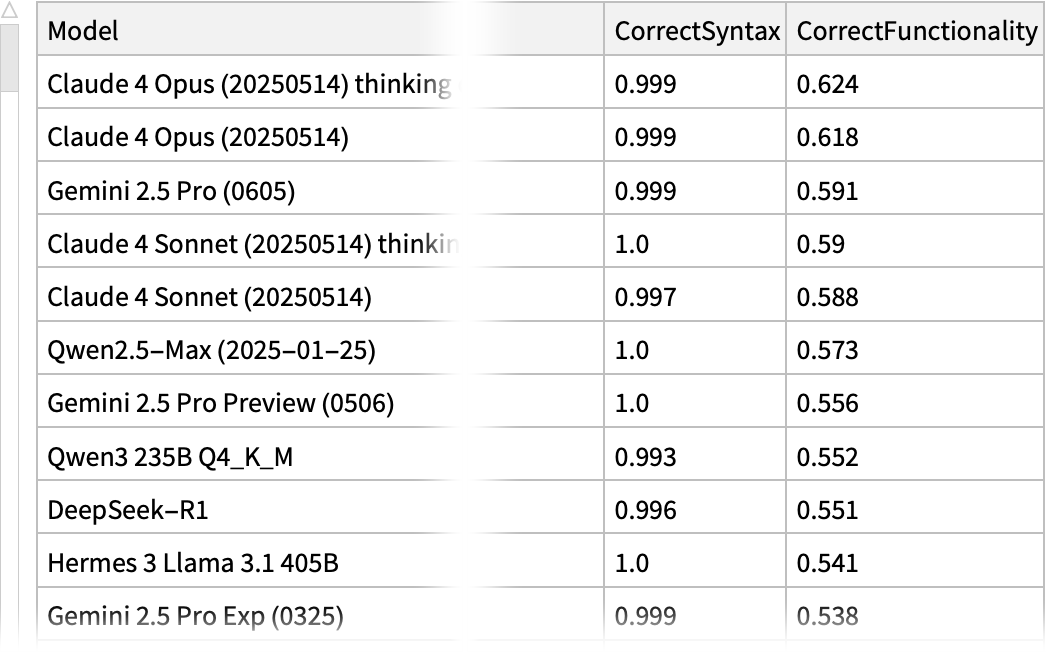Viewport: 1046px width, 654px height.
Task: Click the scroll-up triangle above the left scrollbar
Action: (x=11, y=12)
